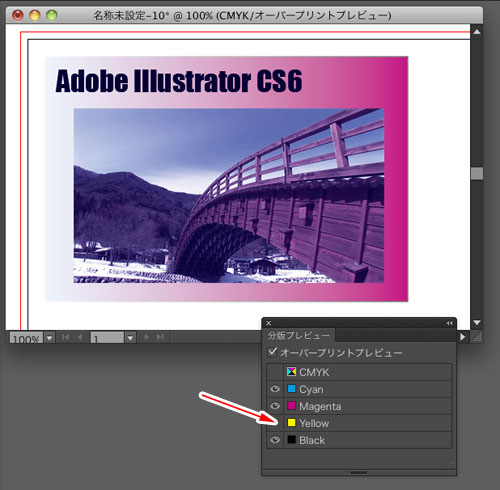Go to next artboard
500x490 pixels.
pos(146,337)
